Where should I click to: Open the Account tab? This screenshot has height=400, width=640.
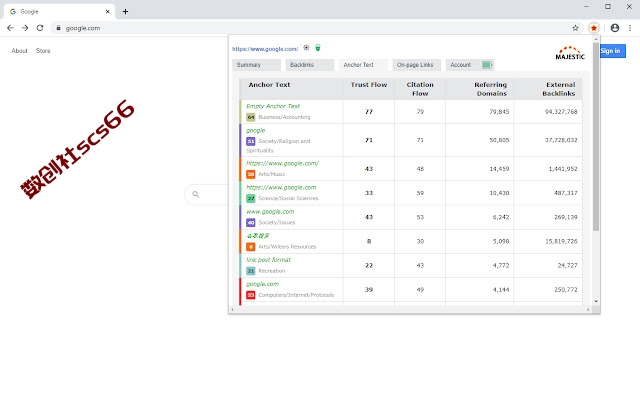click(470, 65)
